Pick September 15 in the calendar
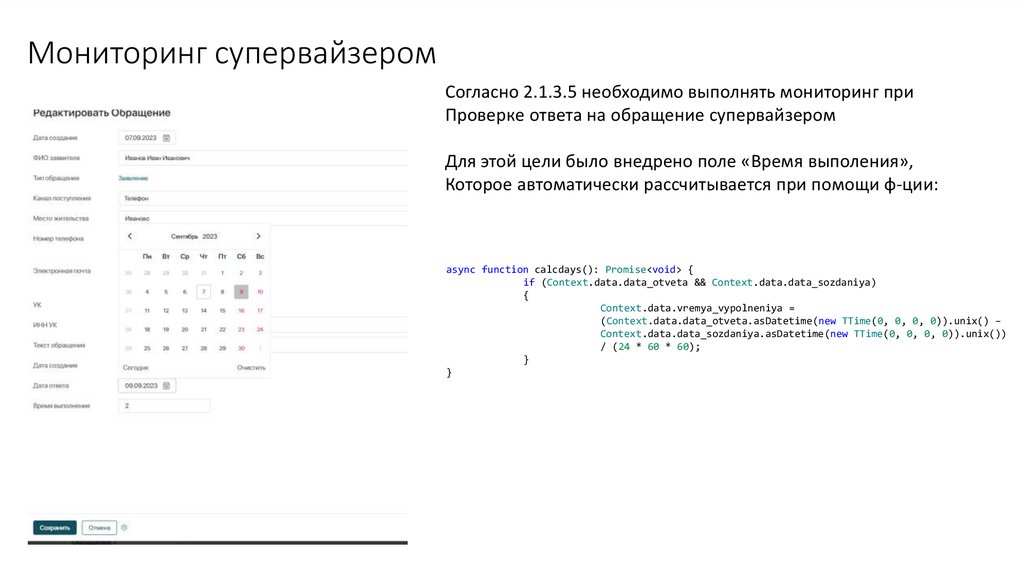 click(x=222, y=310)
